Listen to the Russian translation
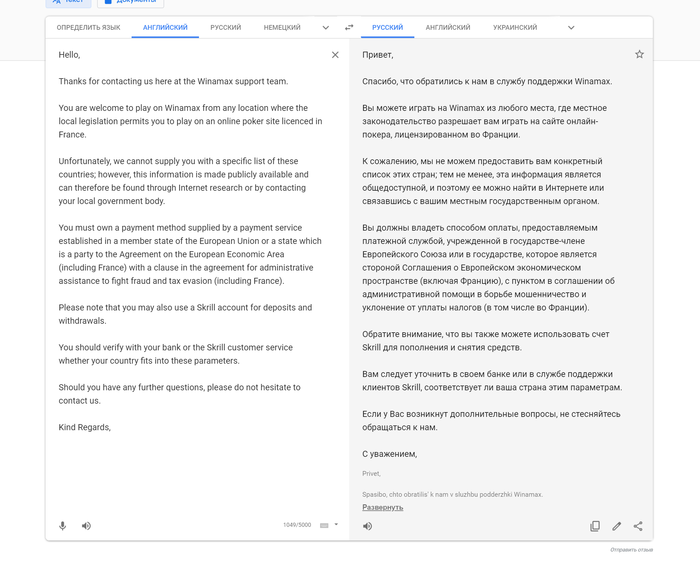 tap(367, 526)
